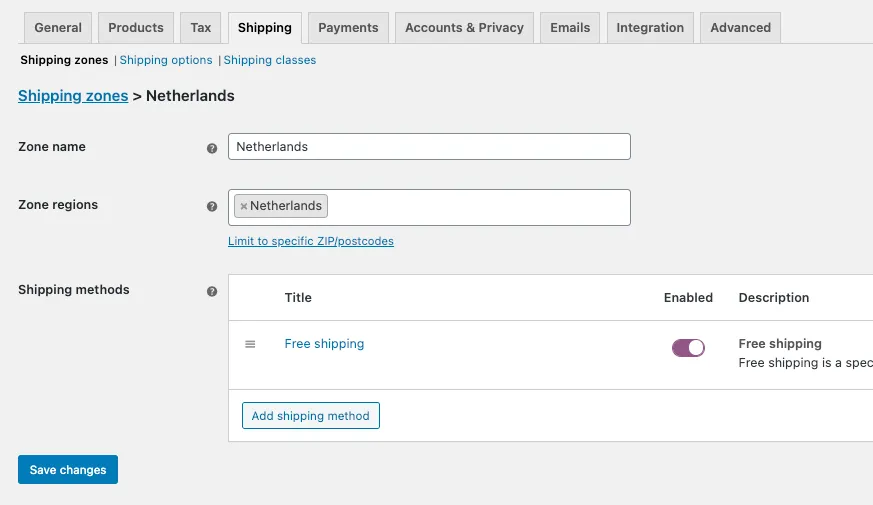Image resolution: width=873 pixels, height=505 pixels.
Task: Switch to the Products settings tab
Action: pyautogui.click(x=136, y=28)
